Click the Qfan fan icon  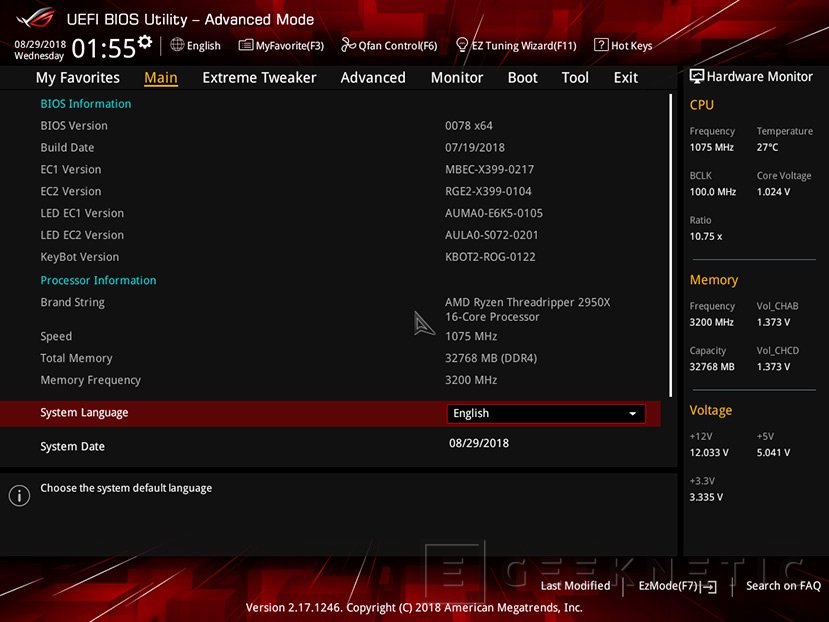coord(348,45)
